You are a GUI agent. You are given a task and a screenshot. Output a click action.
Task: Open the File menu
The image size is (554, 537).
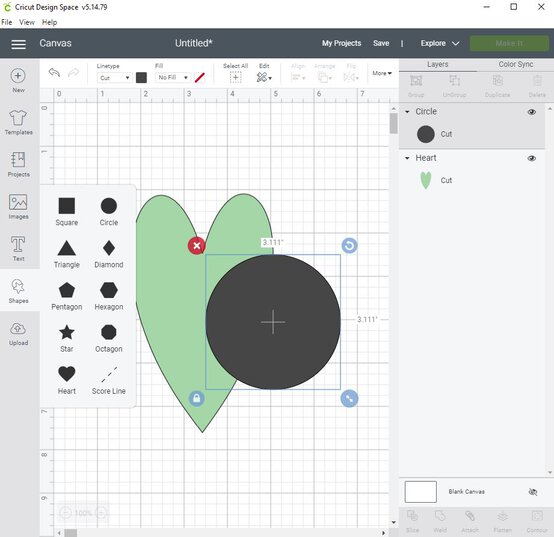[7, 22]
